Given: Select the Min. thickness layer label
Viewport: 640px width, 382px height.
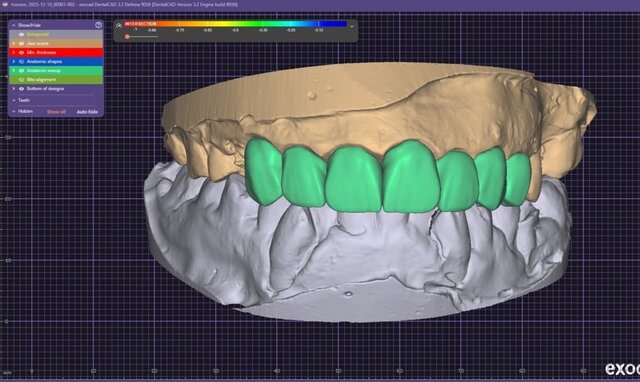Looking at the screenshot, I should 41,53.
